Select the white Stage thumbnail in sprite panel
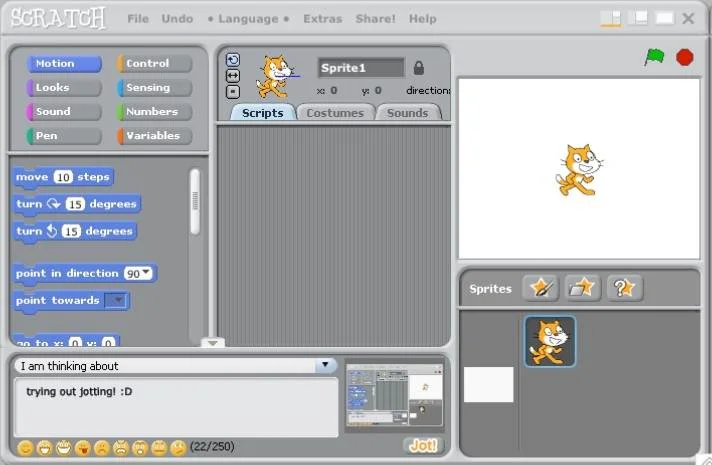This screenshot has width=712, height=465. [489, 385]
